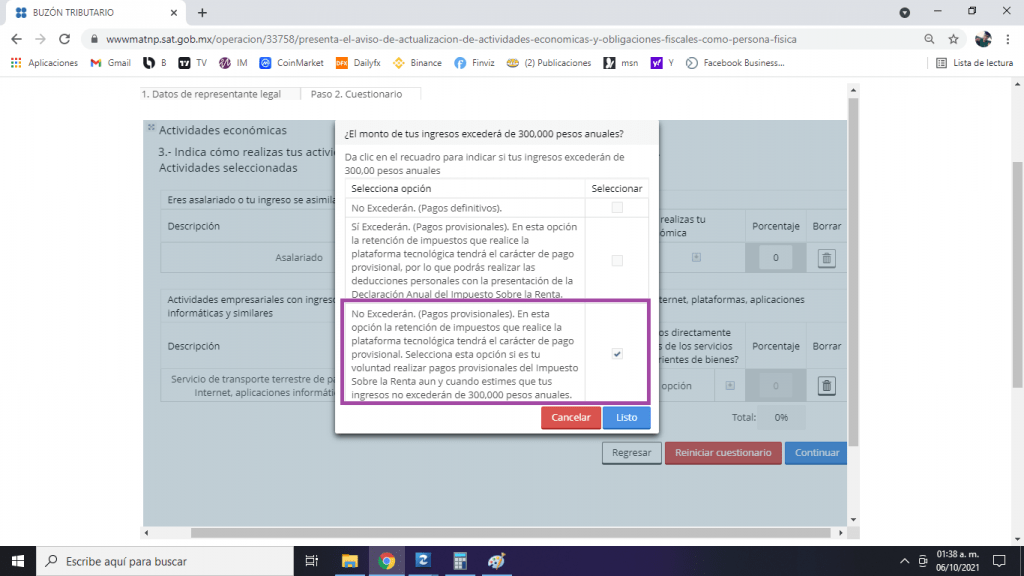Open a new browser tab
This screenshot has width=1024, height=576.
[202, 12]
